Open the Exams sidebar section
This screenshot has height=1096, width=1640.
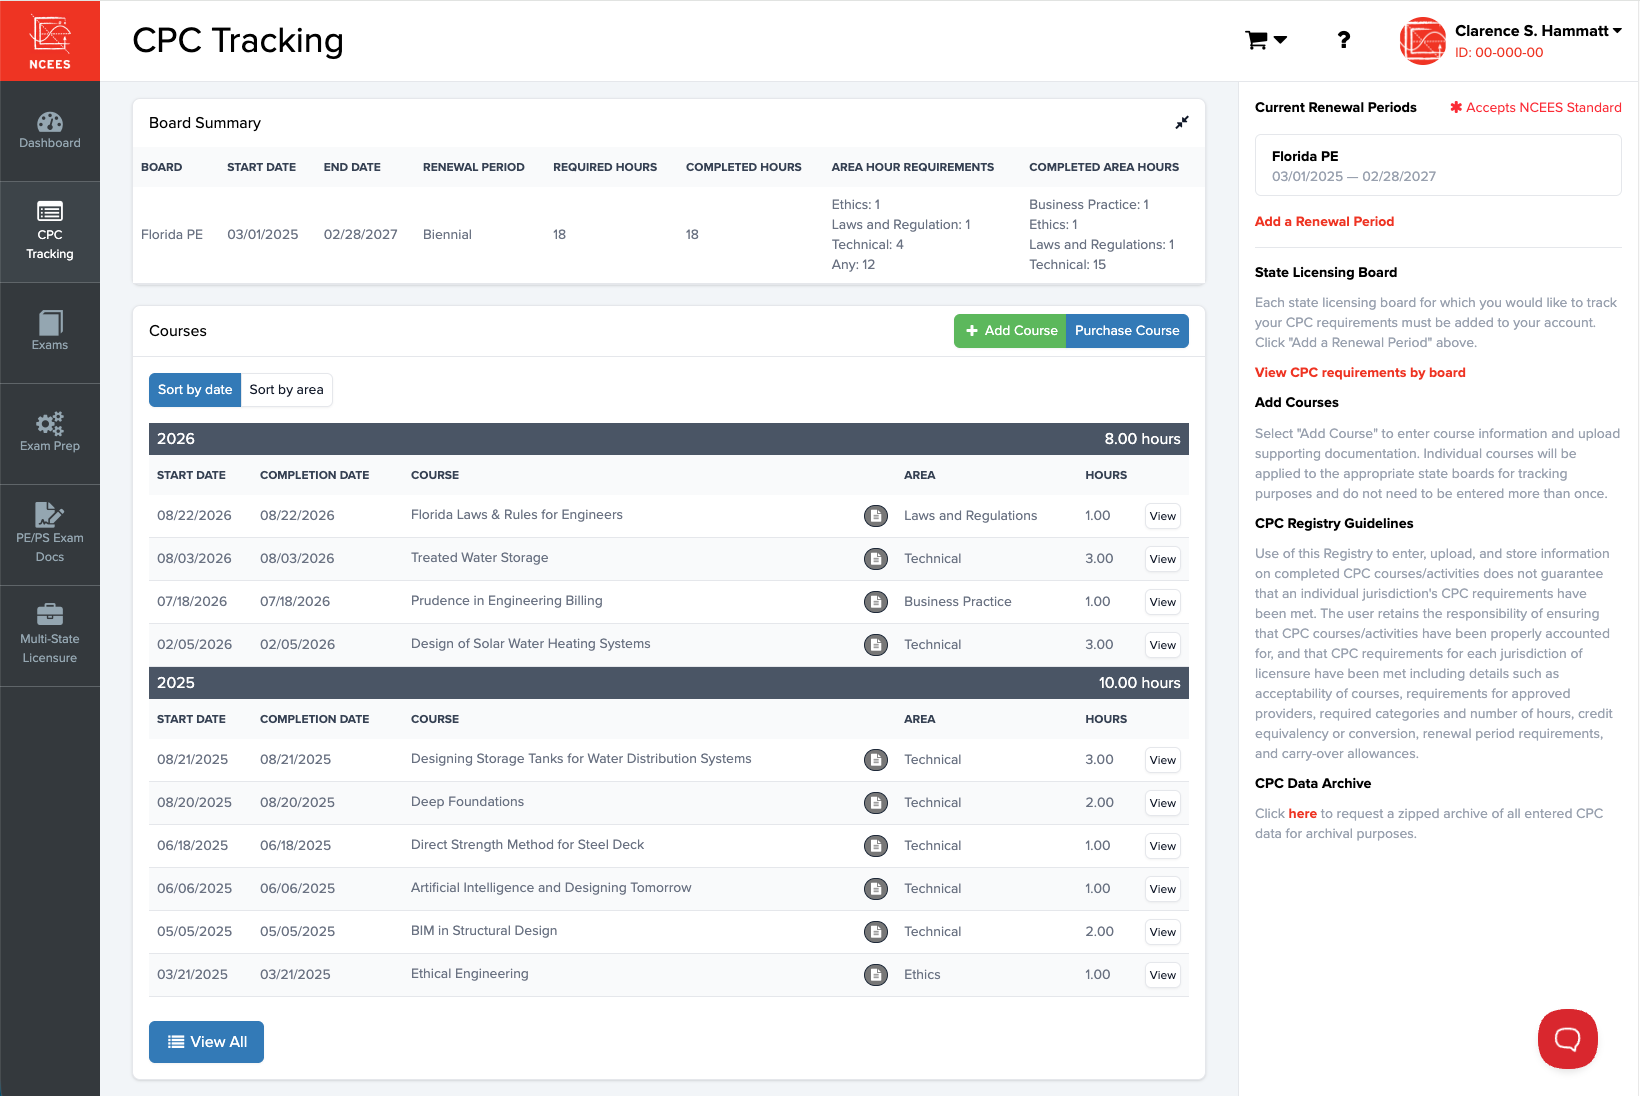click(x=50, y=332)
